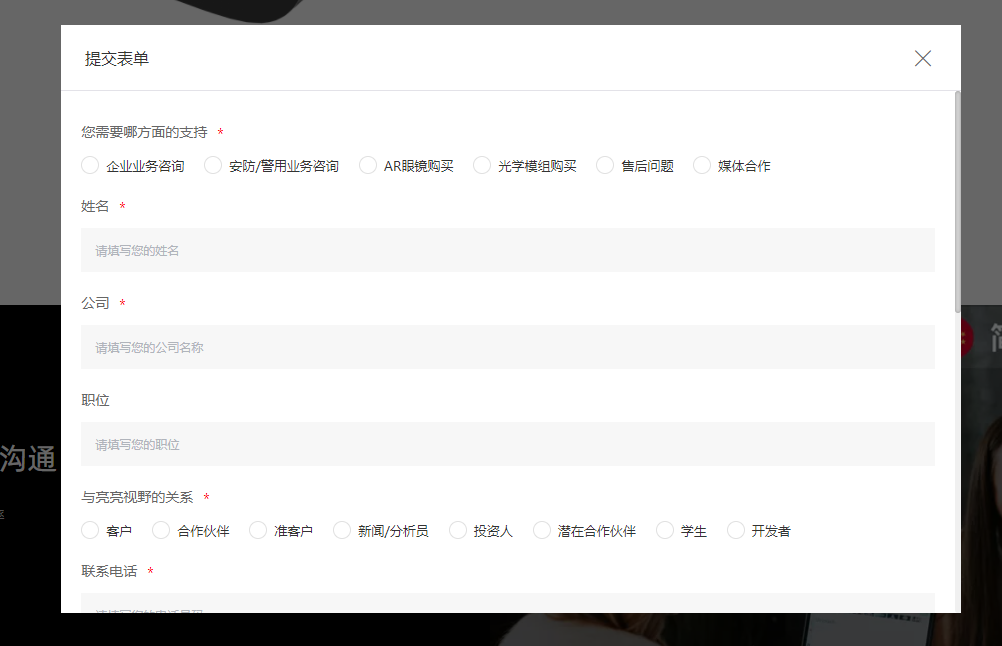Focus the 请填写您的姓名 name field
Screen dimensions: 1002x646
pos(507,250)
